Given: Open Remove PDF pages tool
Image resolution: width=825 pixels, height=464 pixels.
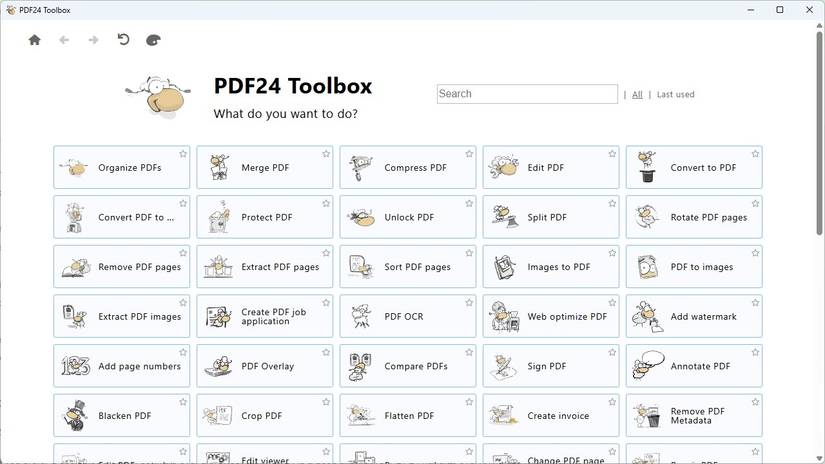Looking at the screenshot, I should tap(122, 266).
